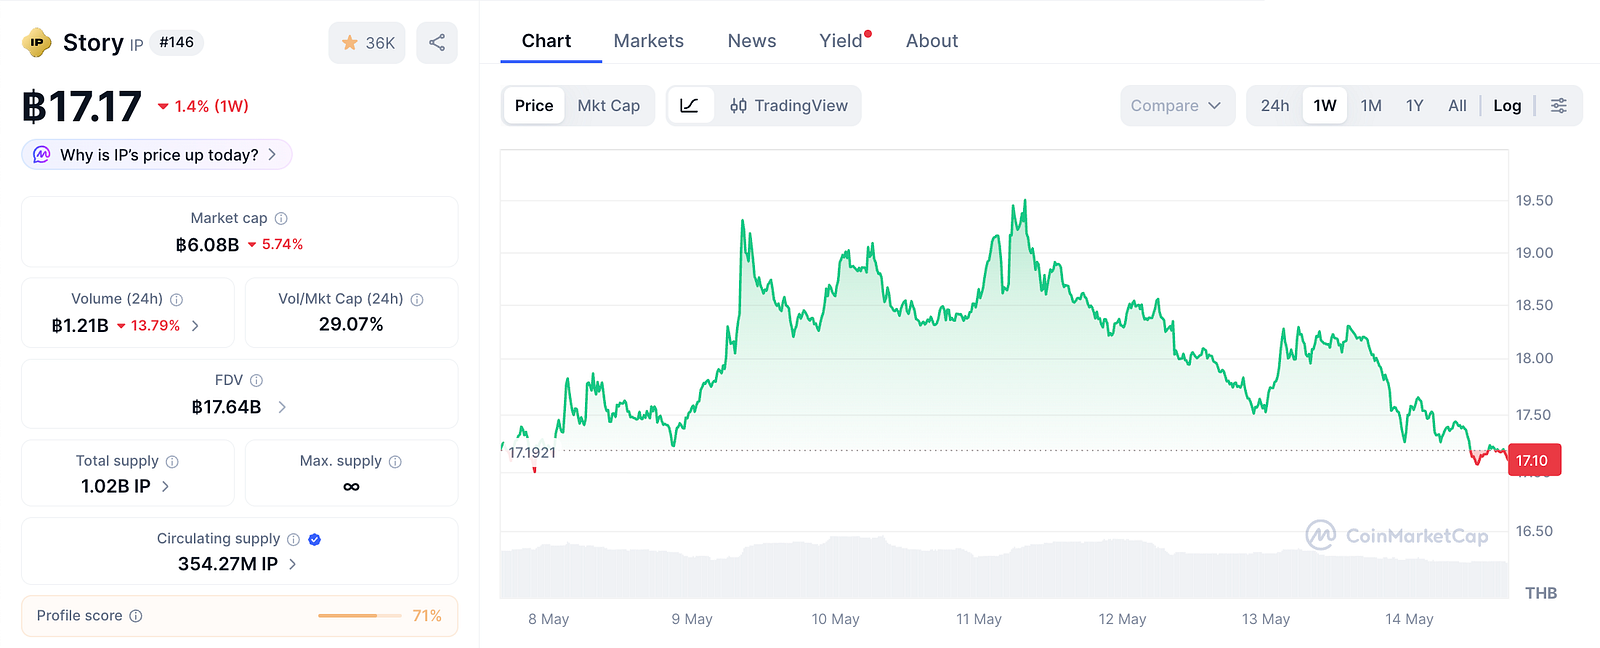Open the Compare dropdown
Viewport: 1600px width, 648px height.
pos(1177,106)
